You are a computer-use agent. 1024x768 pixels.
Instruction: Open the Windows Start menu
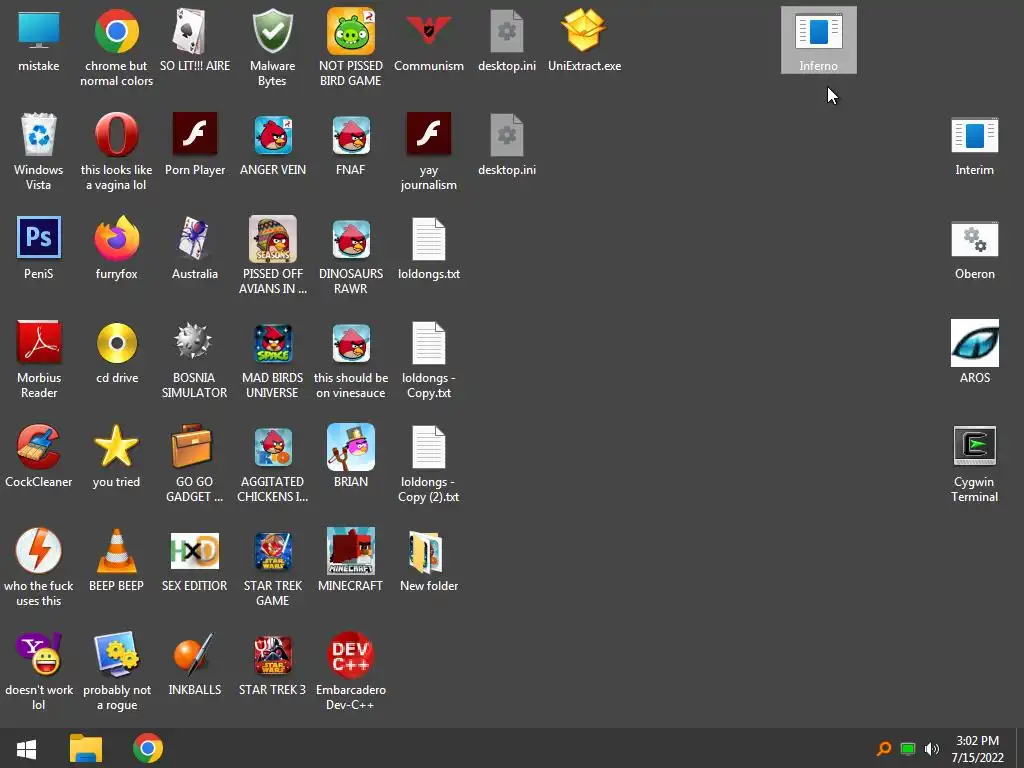coord(26,748)
